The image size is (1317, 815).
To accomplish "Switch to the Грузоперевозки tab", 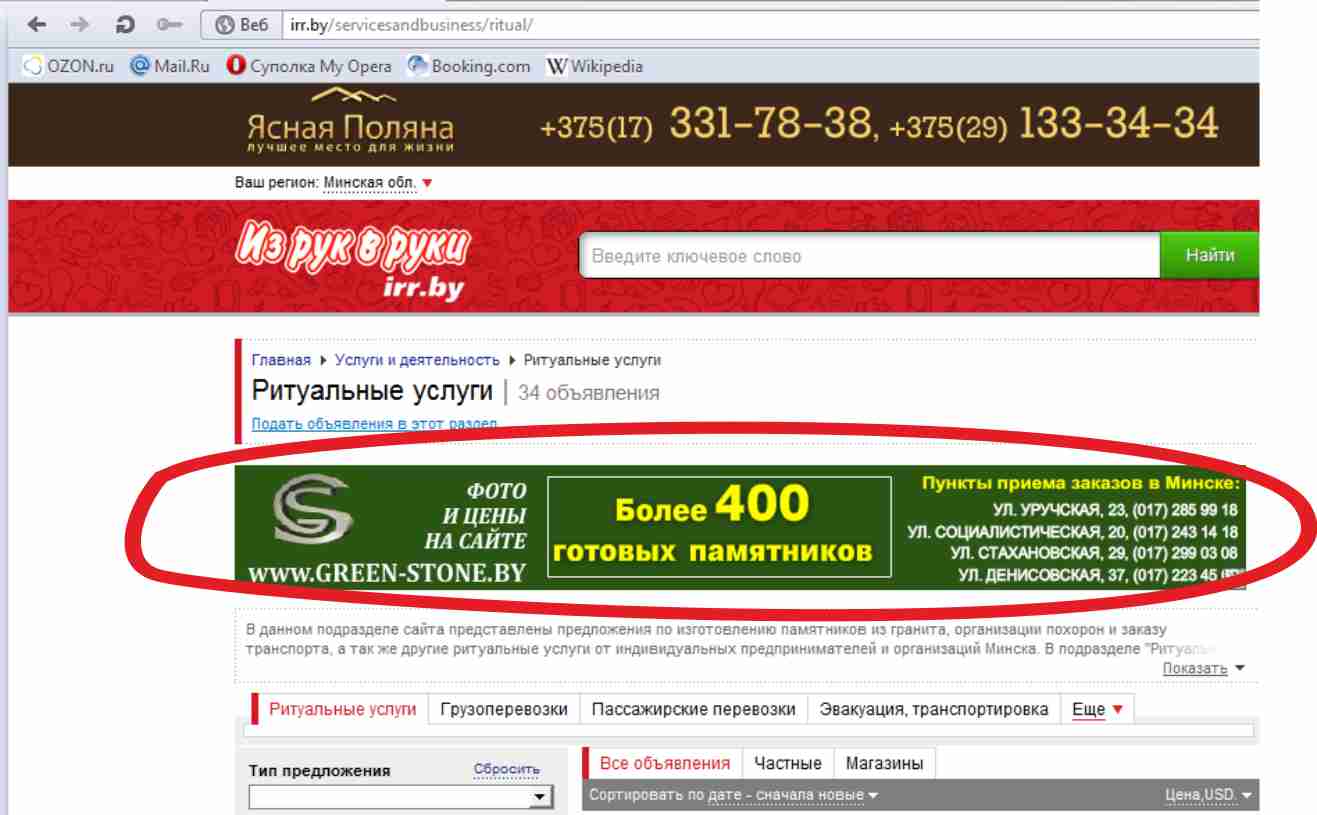I will tap(504, 710).
